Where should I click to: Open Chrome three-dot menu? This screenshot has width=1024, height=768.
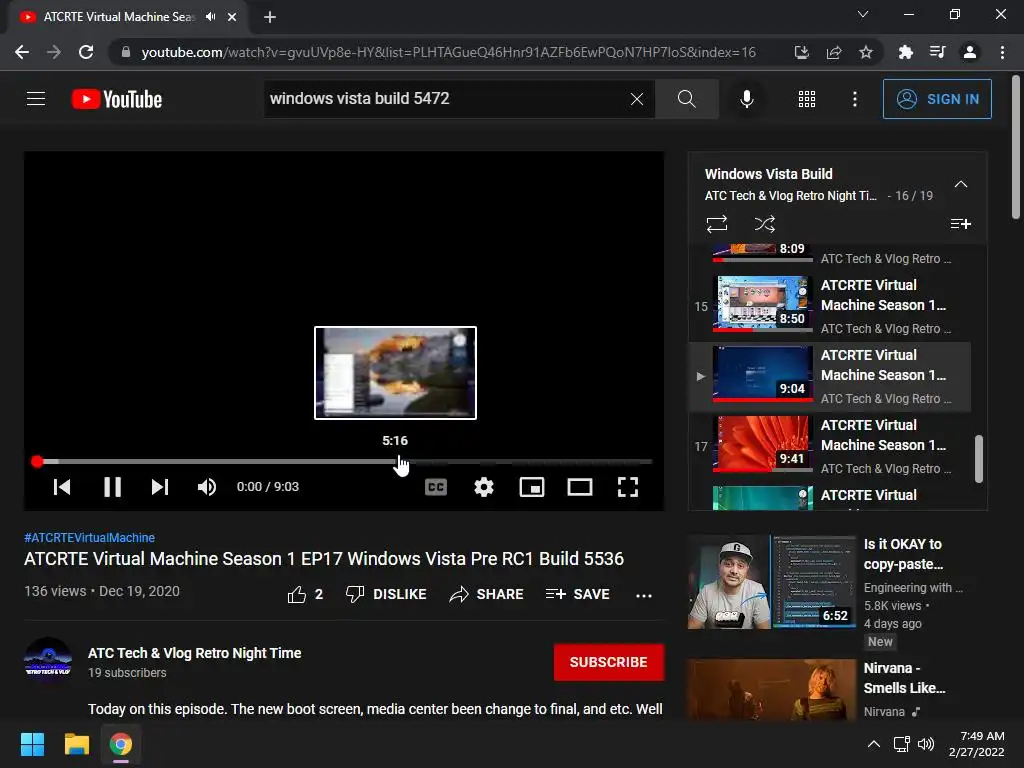1002,52
